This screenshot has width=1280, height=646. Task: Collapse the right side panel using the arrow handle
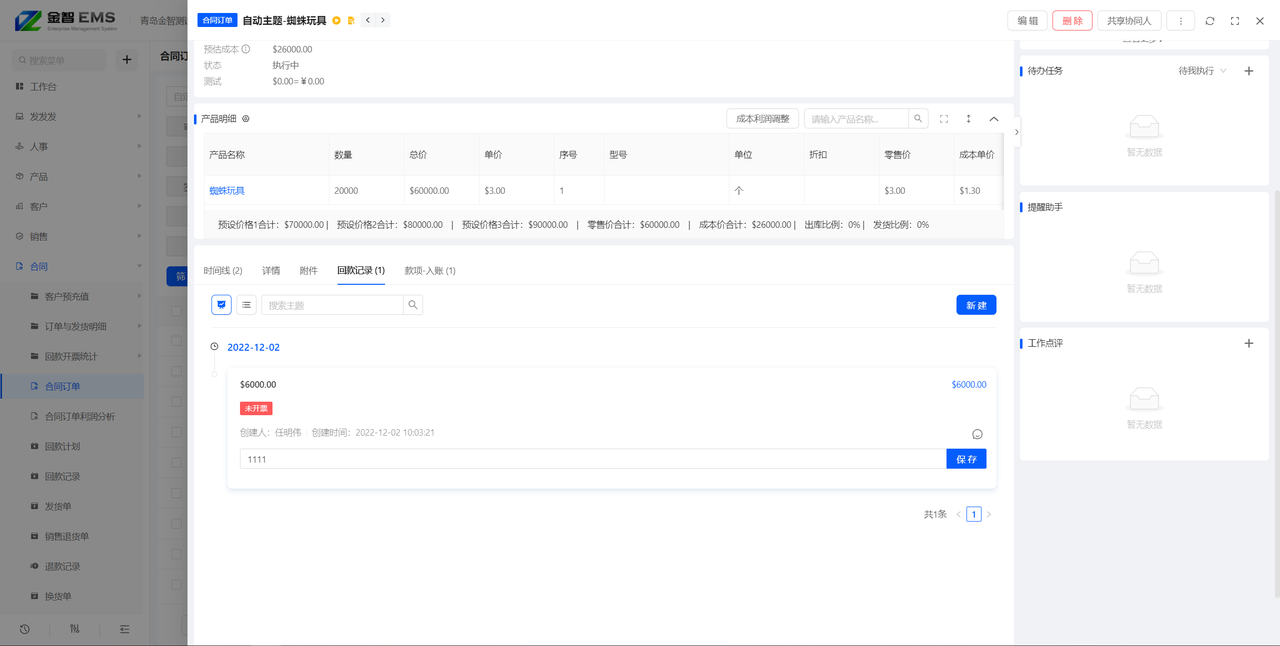1017,132
